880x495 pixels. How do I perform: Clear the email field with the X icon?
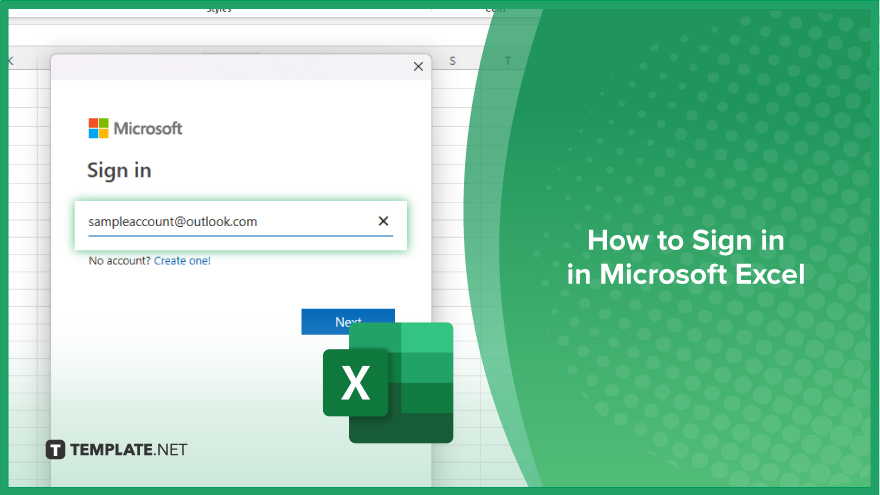pyautogui.click(x=383, y=221)
